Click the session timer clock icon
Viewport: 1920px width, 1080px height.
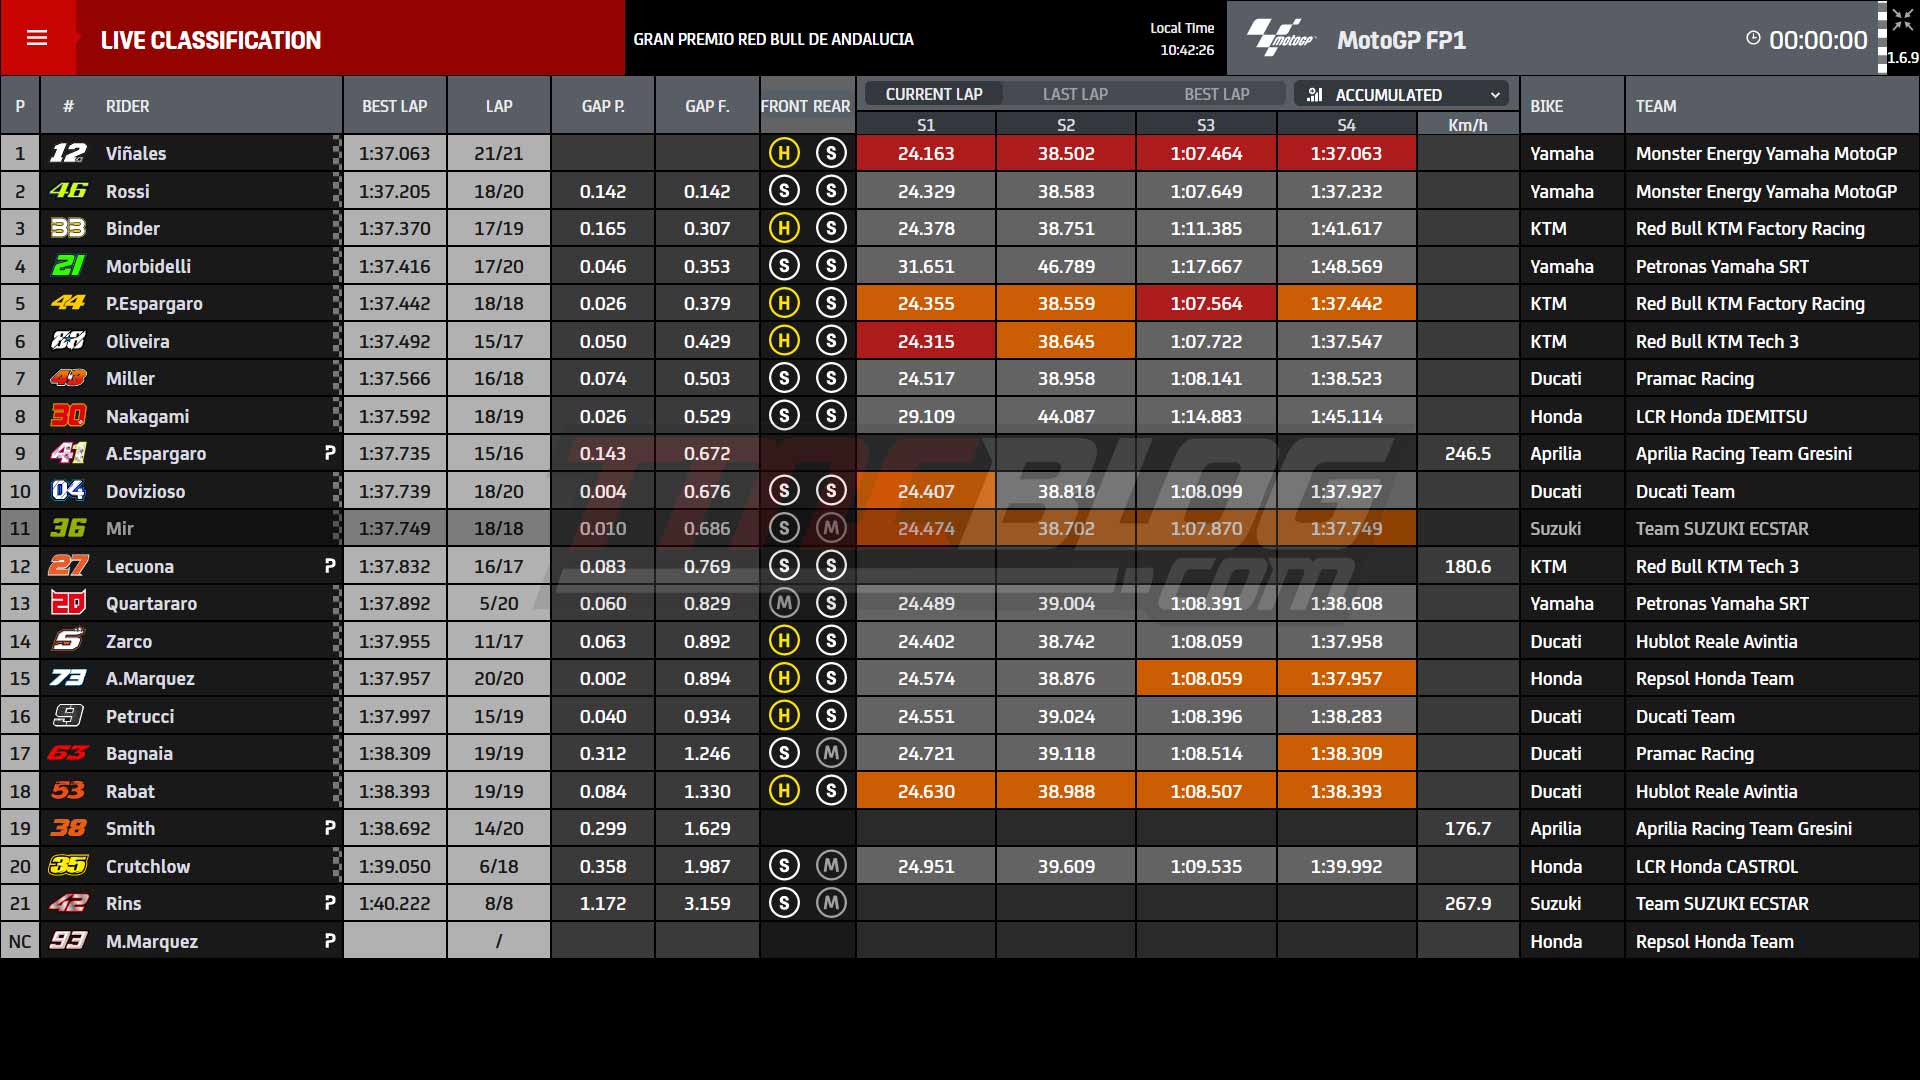[1753, 38]
